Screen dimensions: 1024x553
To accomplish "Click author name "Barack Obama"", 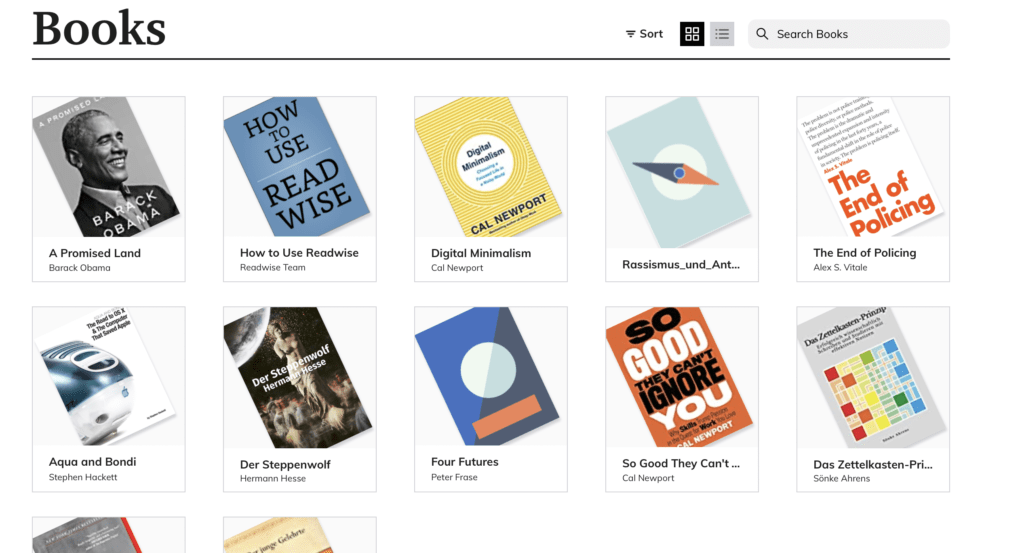I will click(x=80, y=268).
